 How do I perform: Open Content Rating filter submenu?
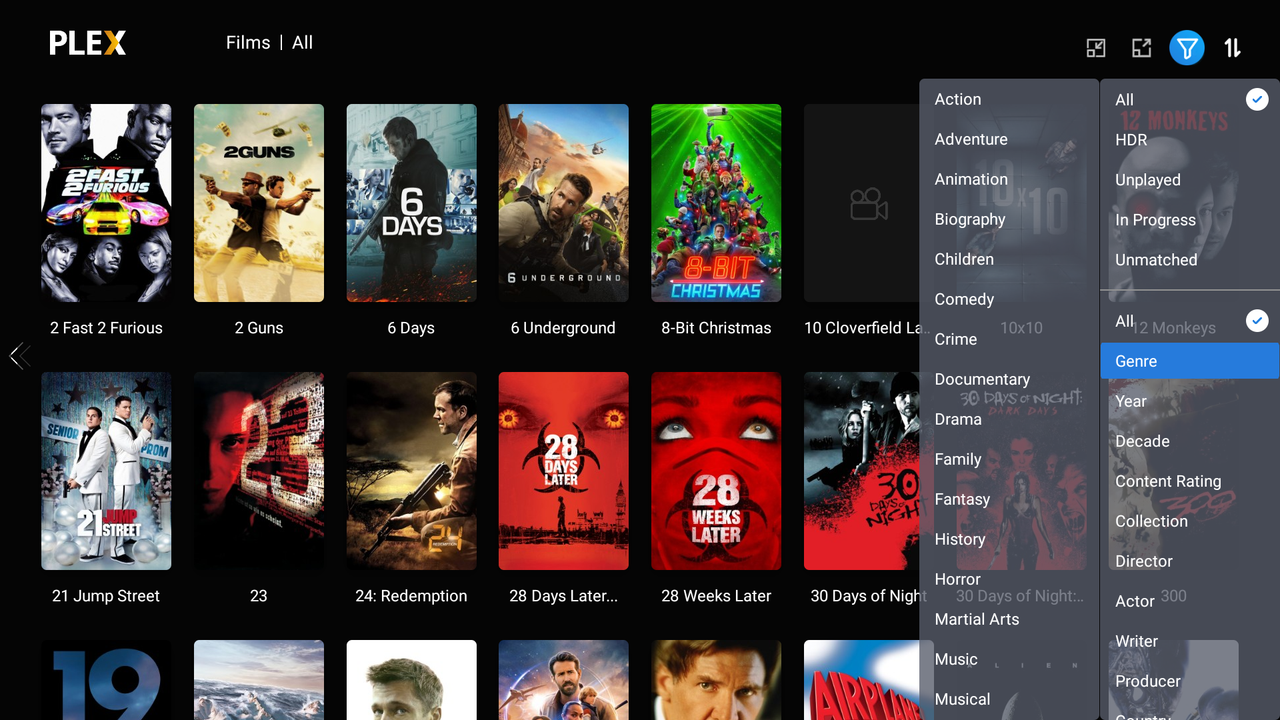coord(1190,481)
